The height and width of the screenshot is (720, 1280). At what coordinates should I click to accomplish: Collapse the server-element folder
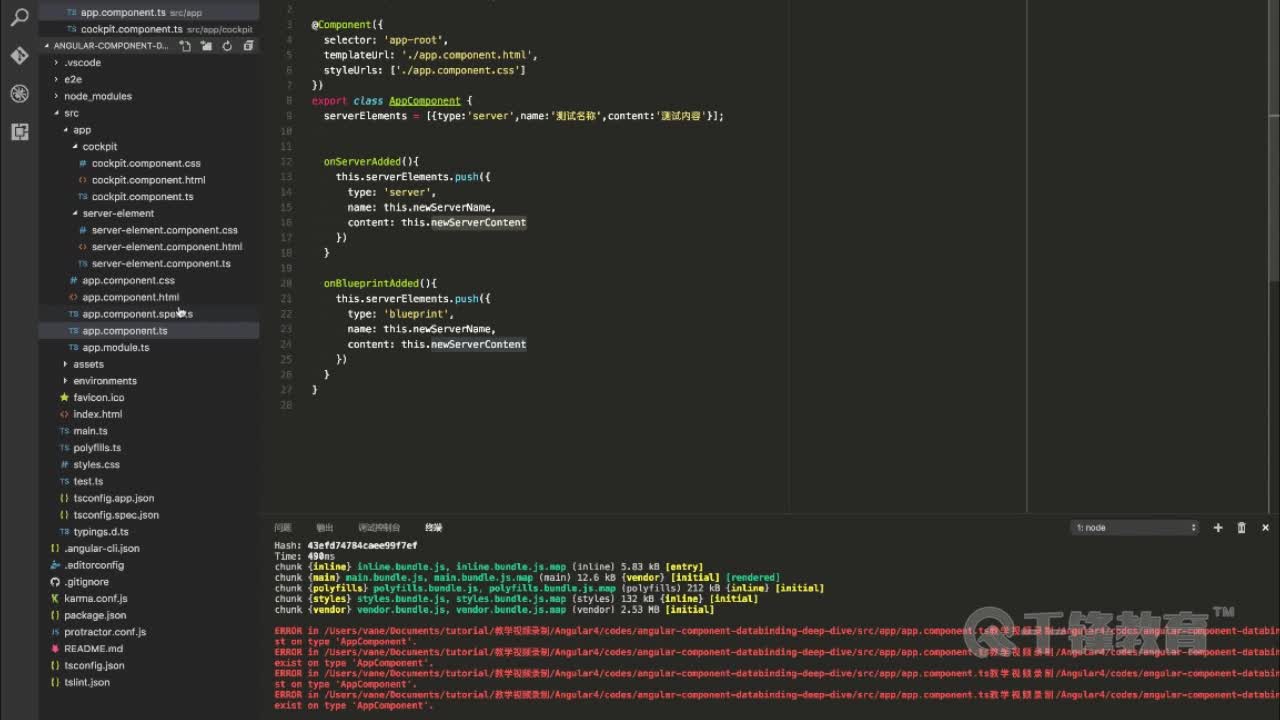118,213
